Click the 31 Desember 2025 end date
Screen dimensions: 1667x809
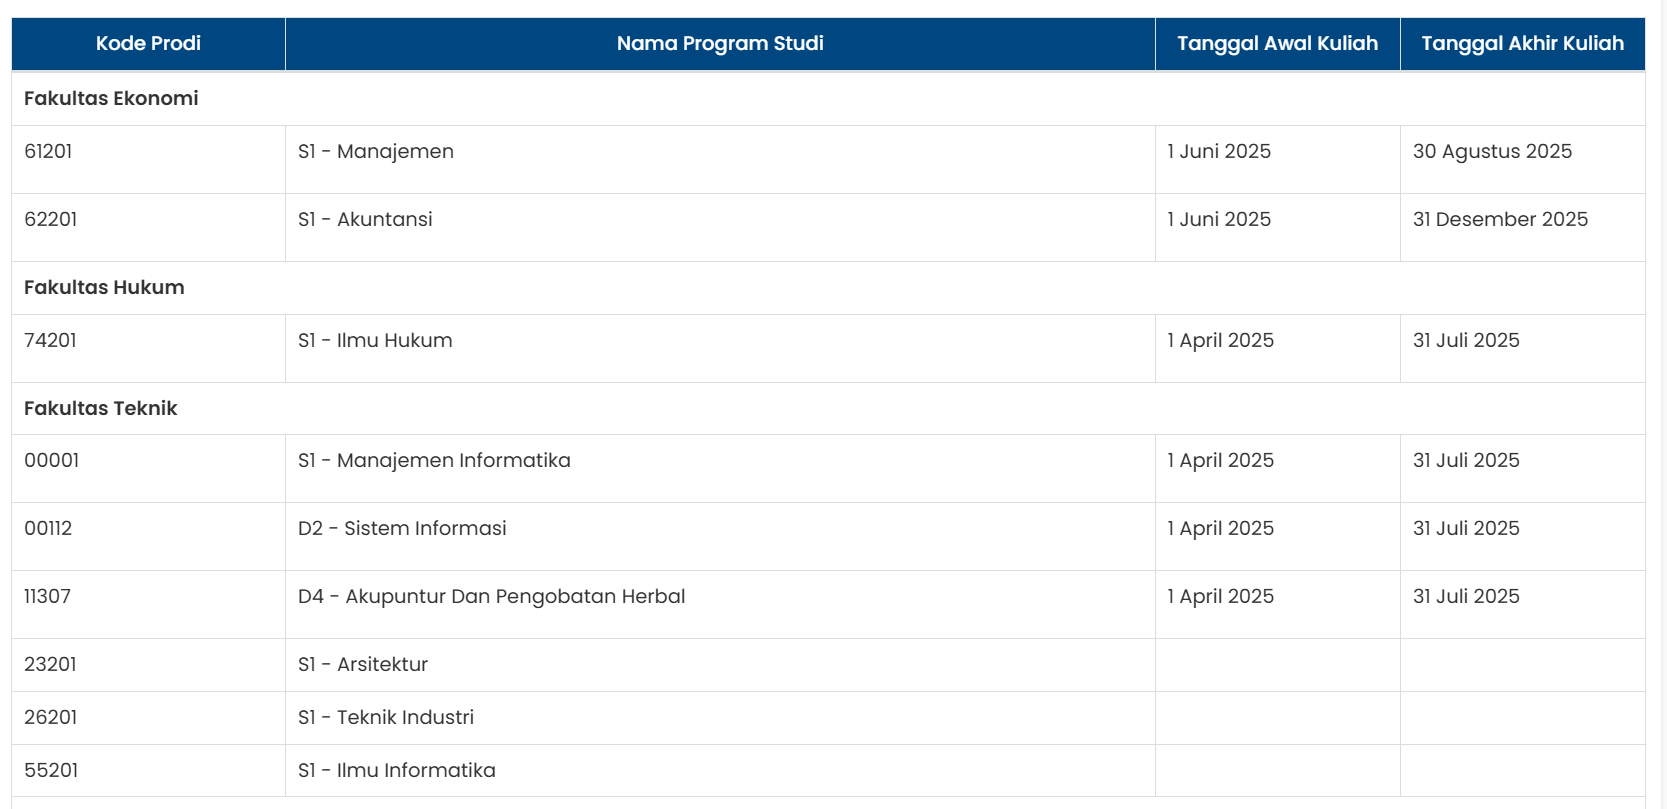click(1500, 219)
